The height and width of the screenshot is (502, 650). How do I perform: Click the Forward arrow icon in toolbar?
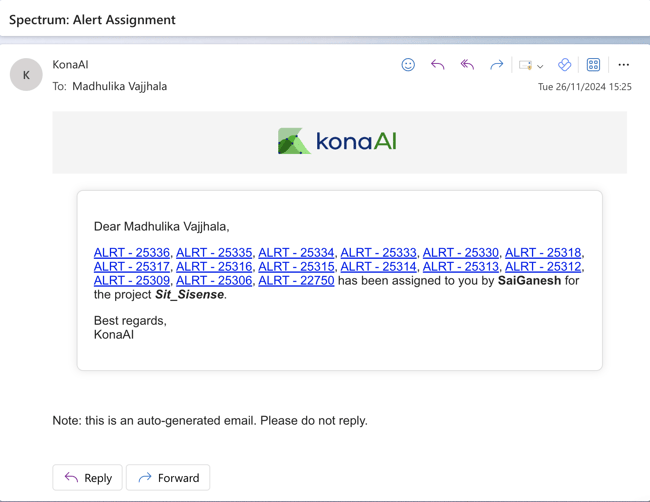[x=496, y=65]
